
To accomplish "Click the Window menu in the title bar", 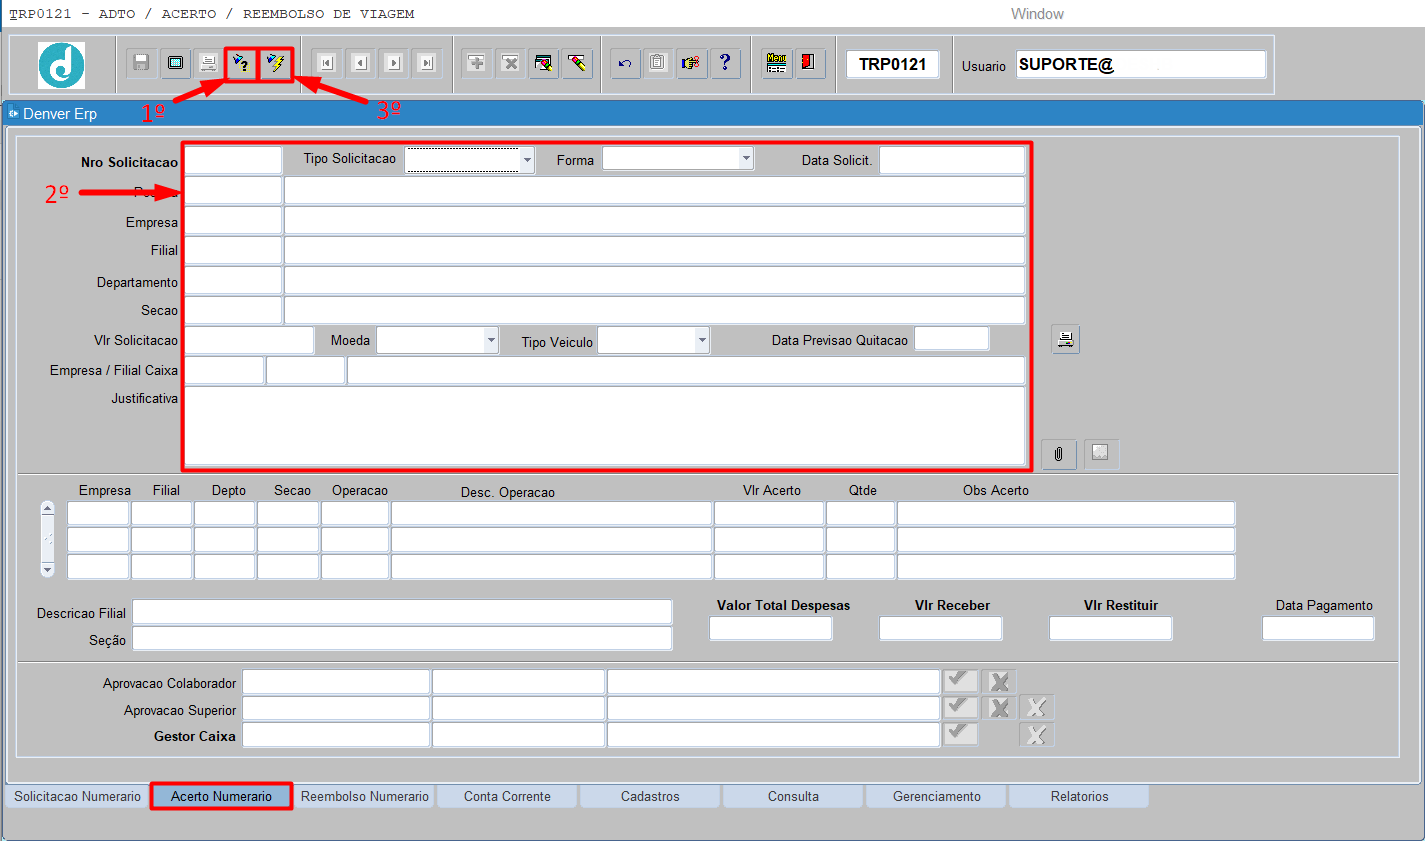I will pos(1037,14).
